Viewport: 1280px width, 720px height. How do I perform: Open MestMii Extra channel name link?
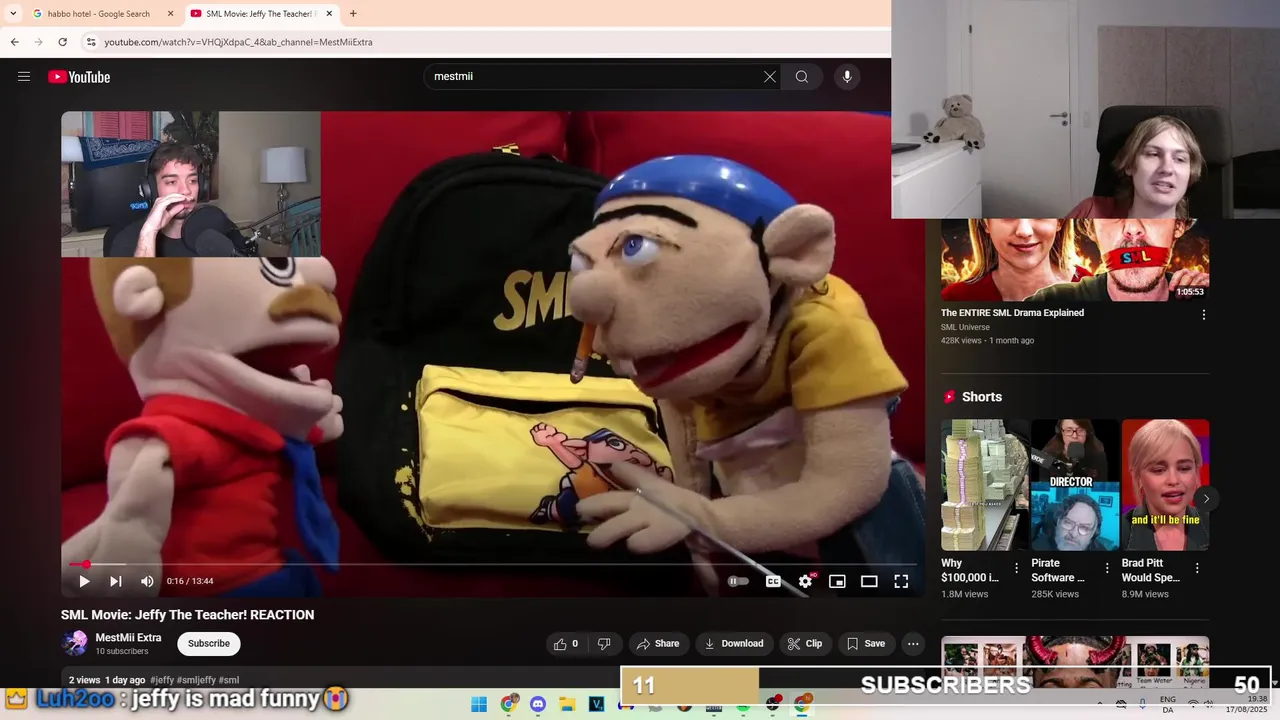pos(128,638)
